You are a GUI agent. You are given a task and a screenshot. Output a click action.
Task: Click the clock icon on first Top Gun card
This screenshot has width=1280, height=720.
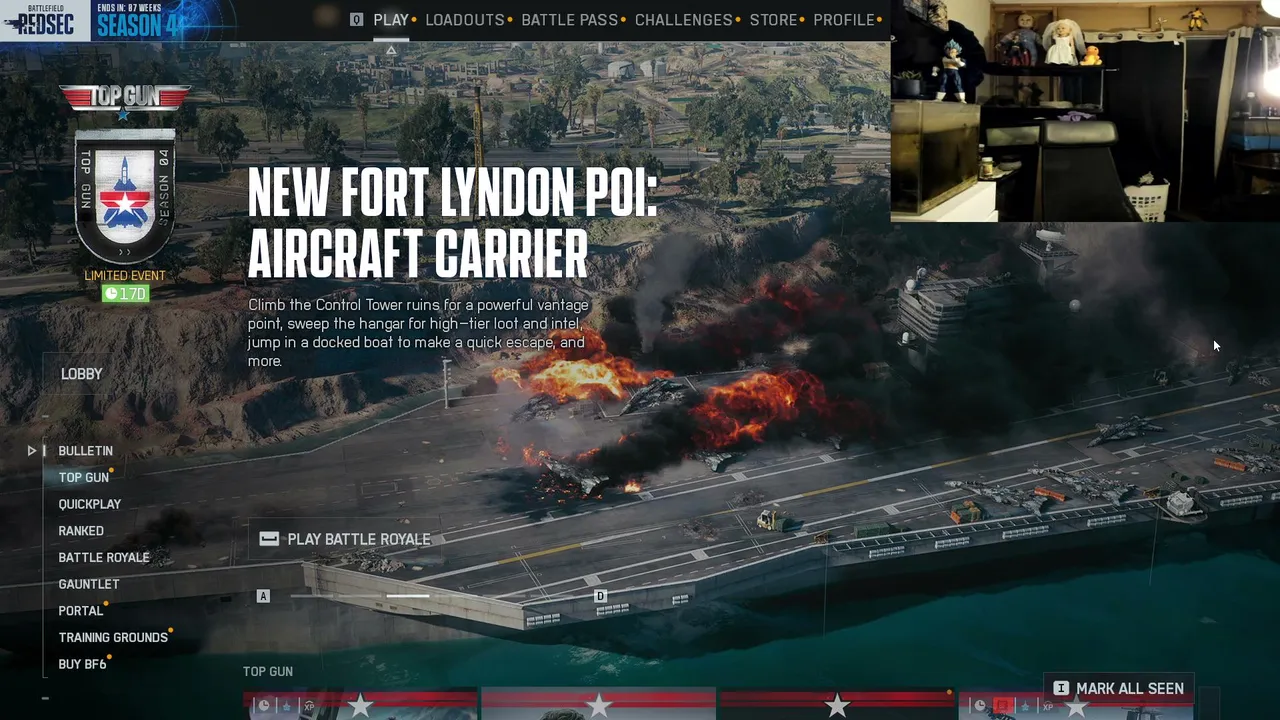(x=264, y=706)
